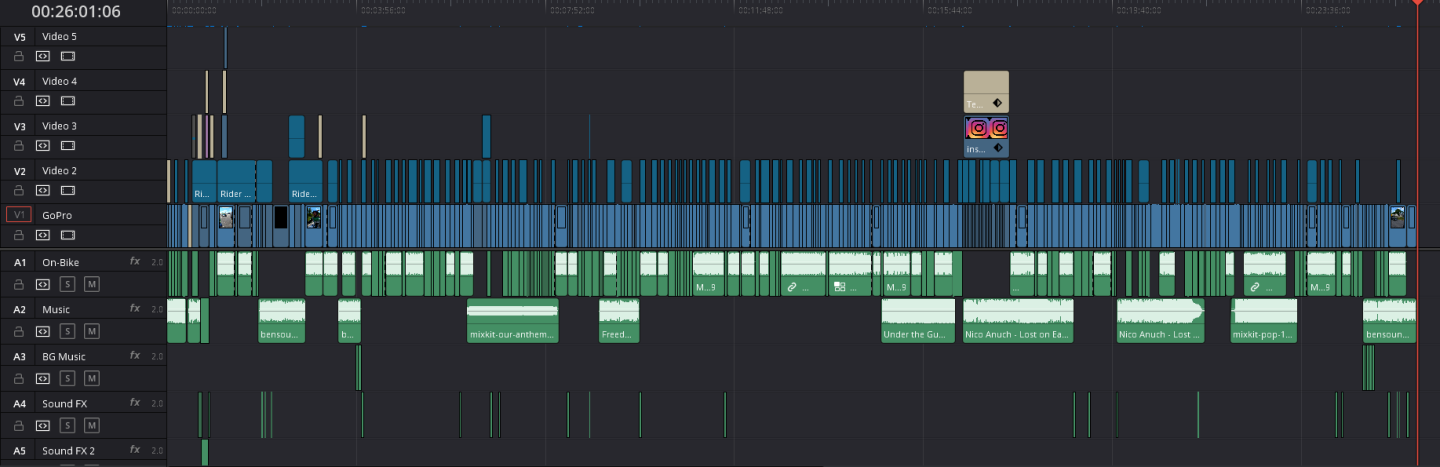Viewport: 1440px width, 467px height.
Task: Mute the On-Bike audio track
Action: tap(91, 284)
